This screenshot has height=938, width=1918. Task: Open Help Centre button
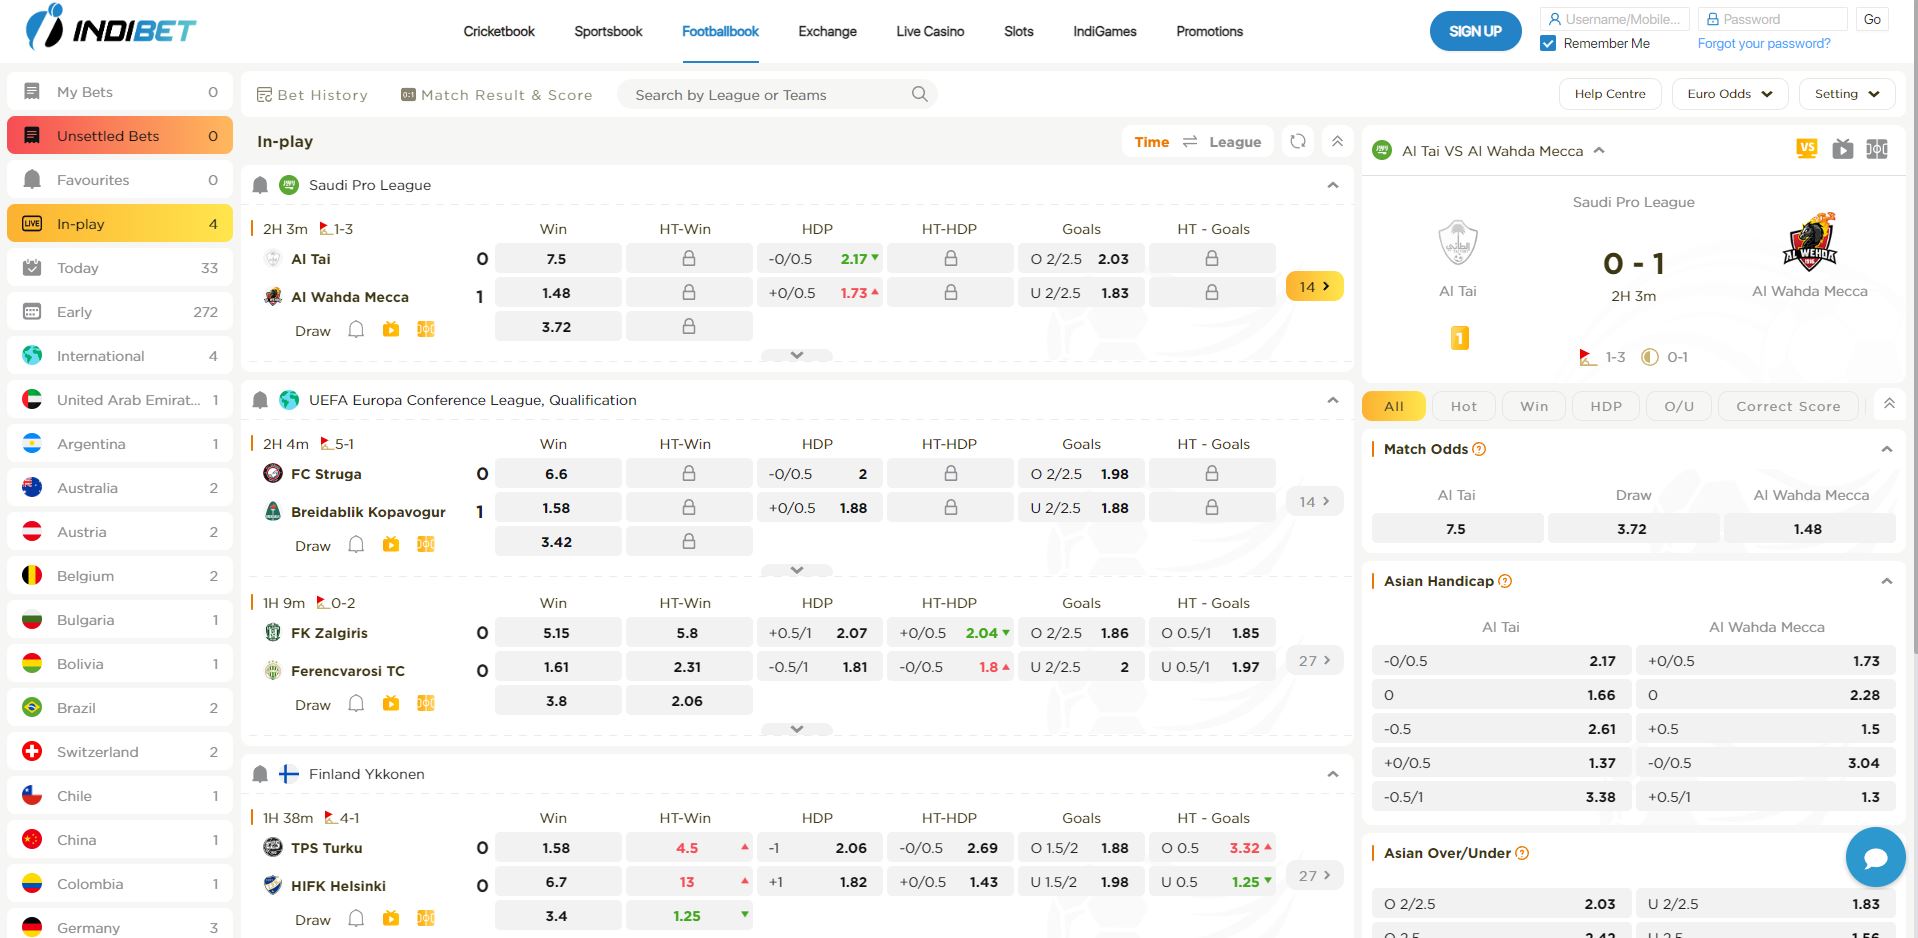pos(1610,94)
